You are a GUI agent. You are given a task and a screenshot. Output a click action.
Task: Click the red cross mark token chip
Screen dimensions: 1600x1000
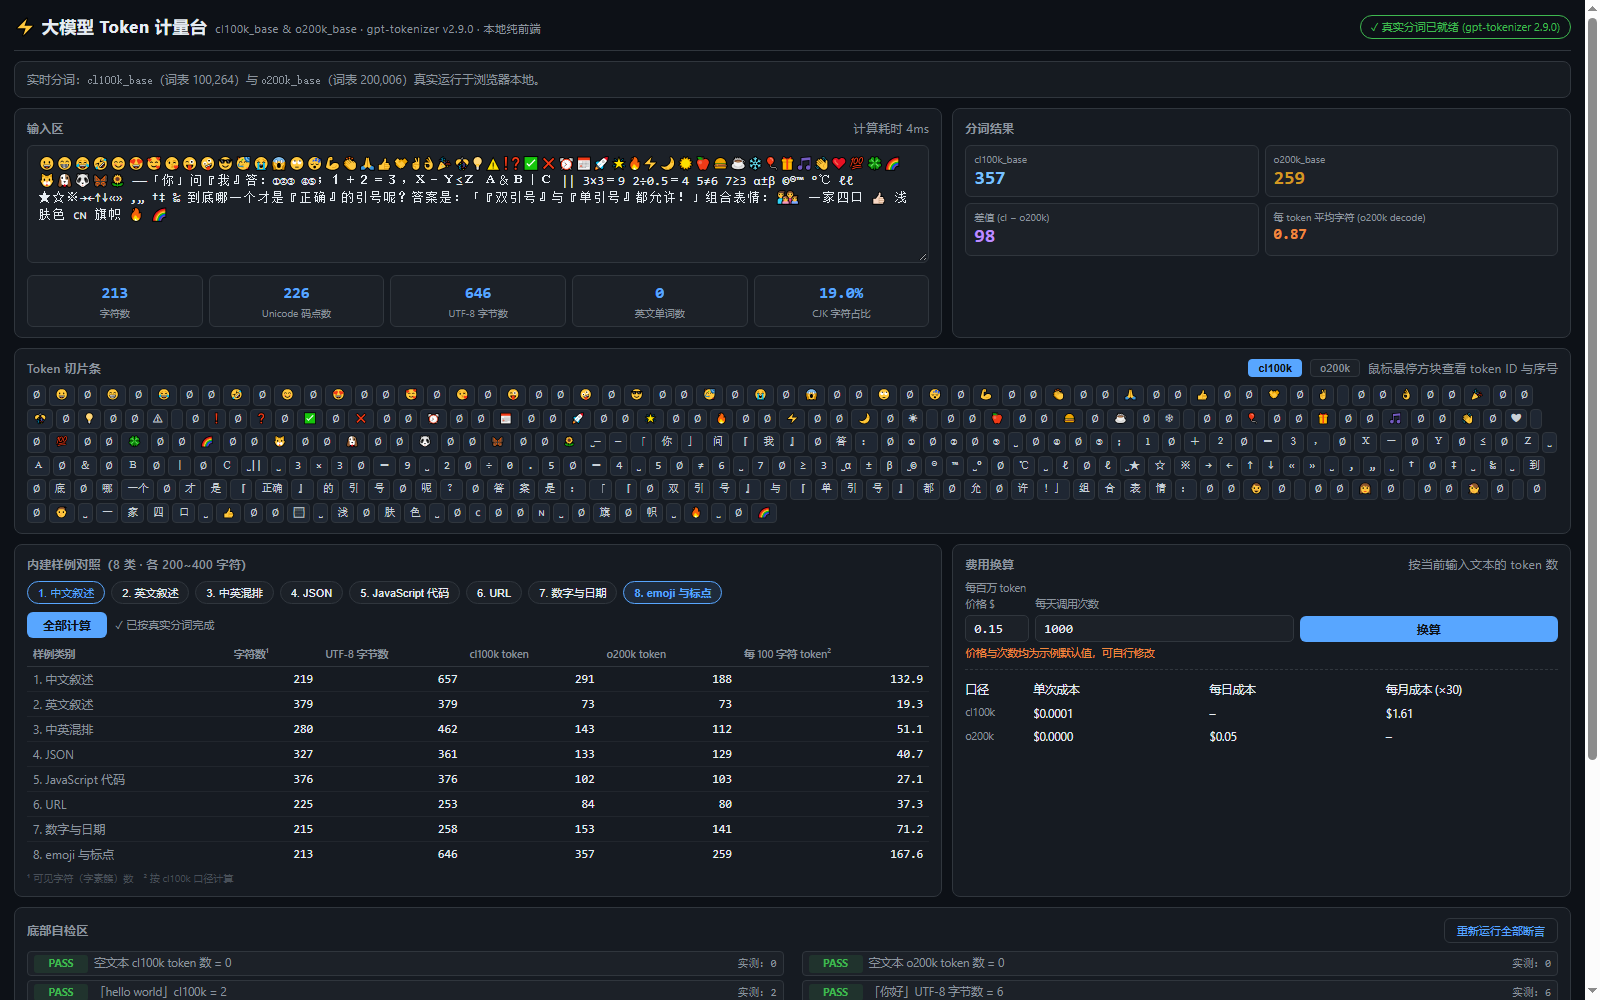click(361, 419)
